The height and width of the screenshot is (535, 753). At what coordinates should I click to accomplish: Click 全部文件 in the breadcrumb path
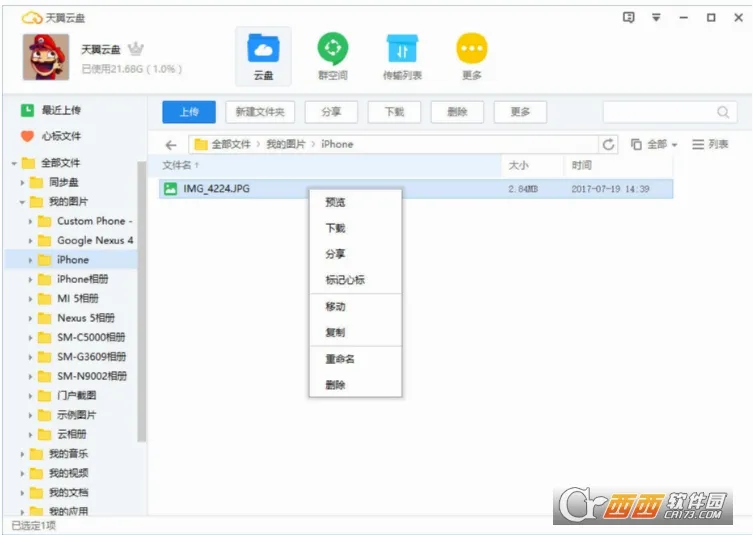pyautogui.click(x=231, y=144)
